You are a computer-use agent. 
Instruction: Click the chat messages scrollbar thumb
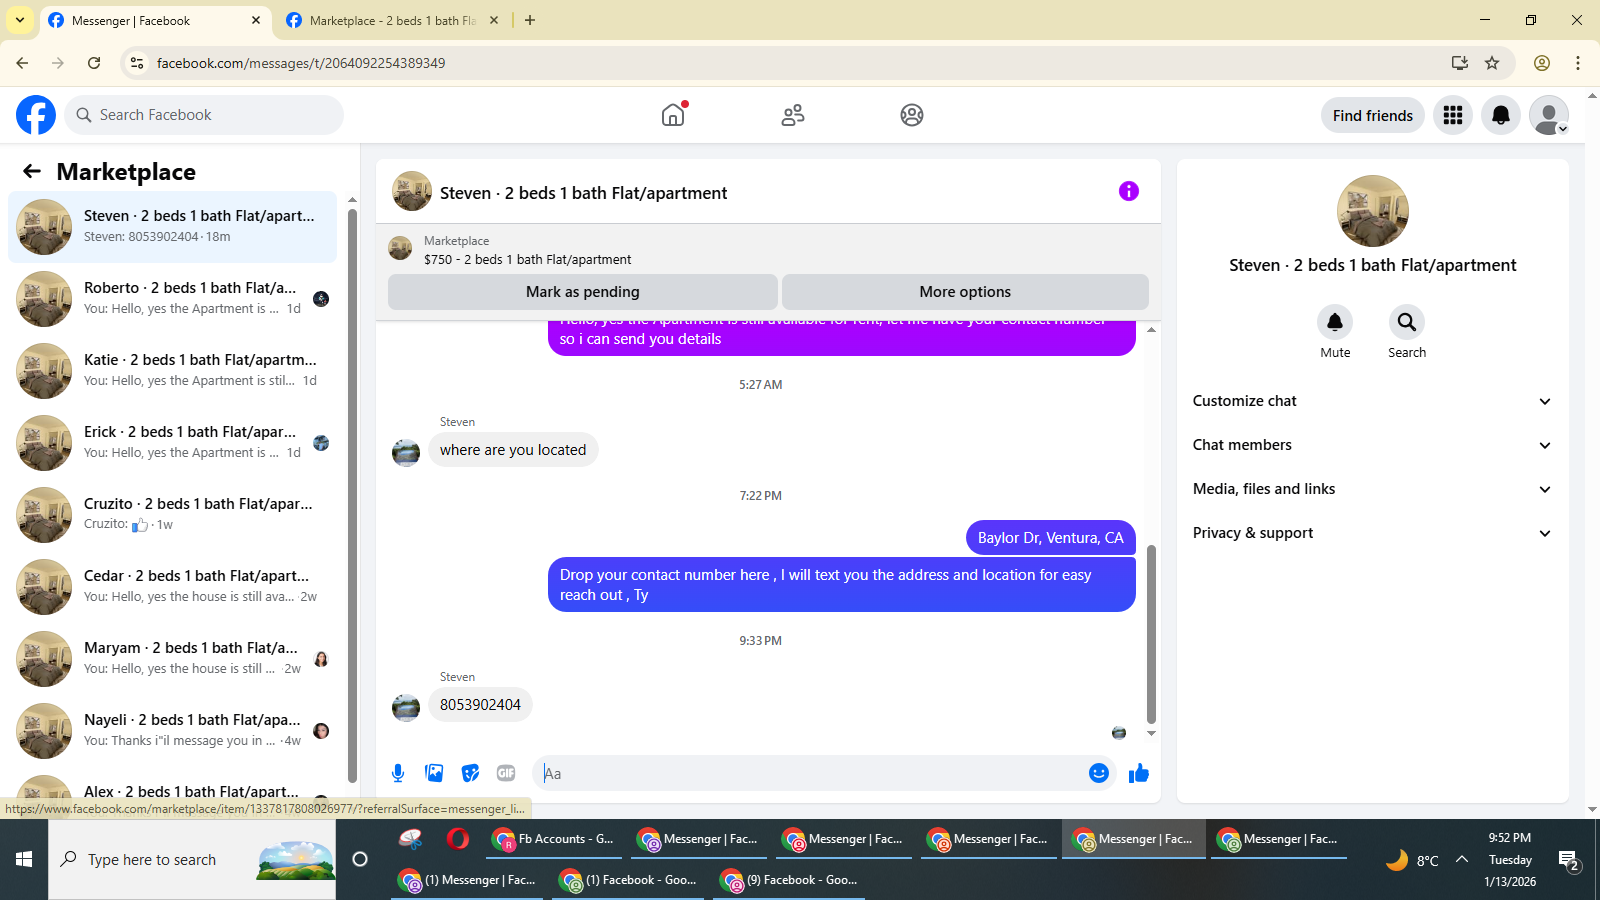pos(1151,634)
